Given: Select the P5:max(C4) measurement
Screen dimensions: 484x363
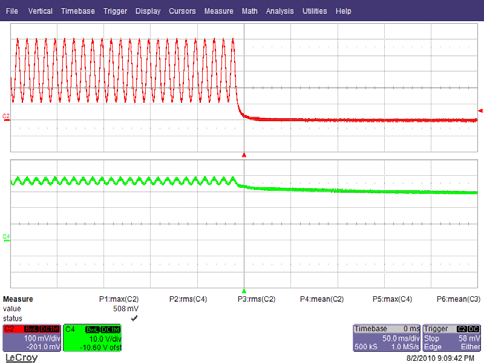Looking at the screenshot, I should click(x=392, y=299).
